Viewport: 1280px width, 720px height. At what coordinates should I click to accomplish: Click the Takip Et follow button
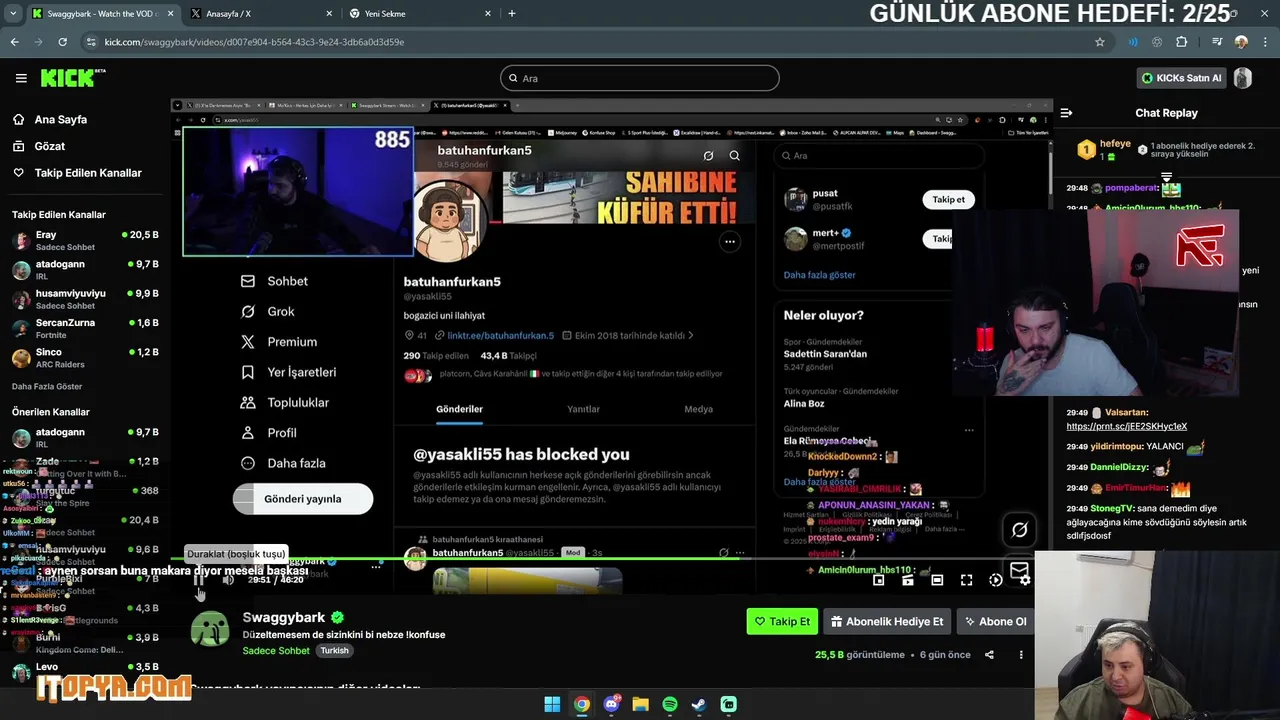(x=782, y=621)
